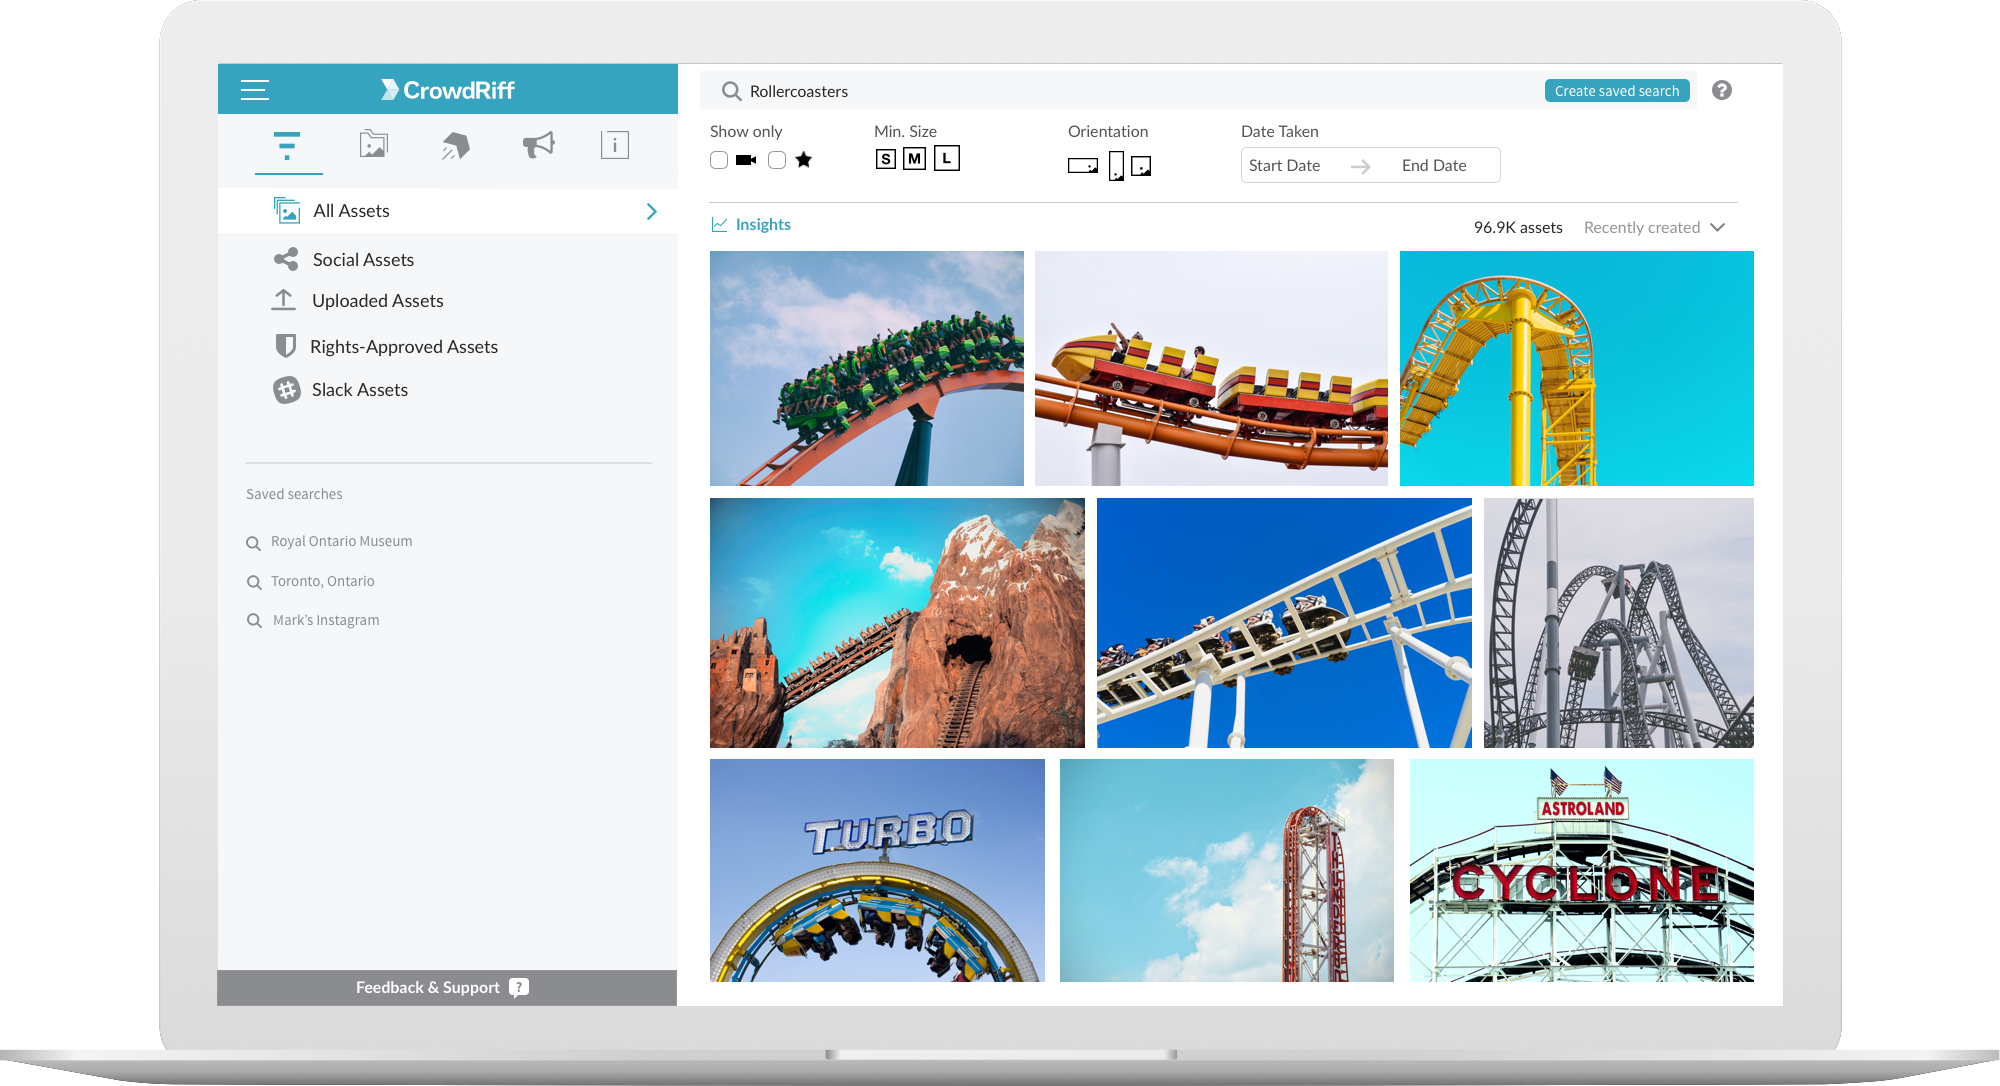Set the Start Date field
The width and height of the screenshot is (2000, 1086).
coord(1285,166)
